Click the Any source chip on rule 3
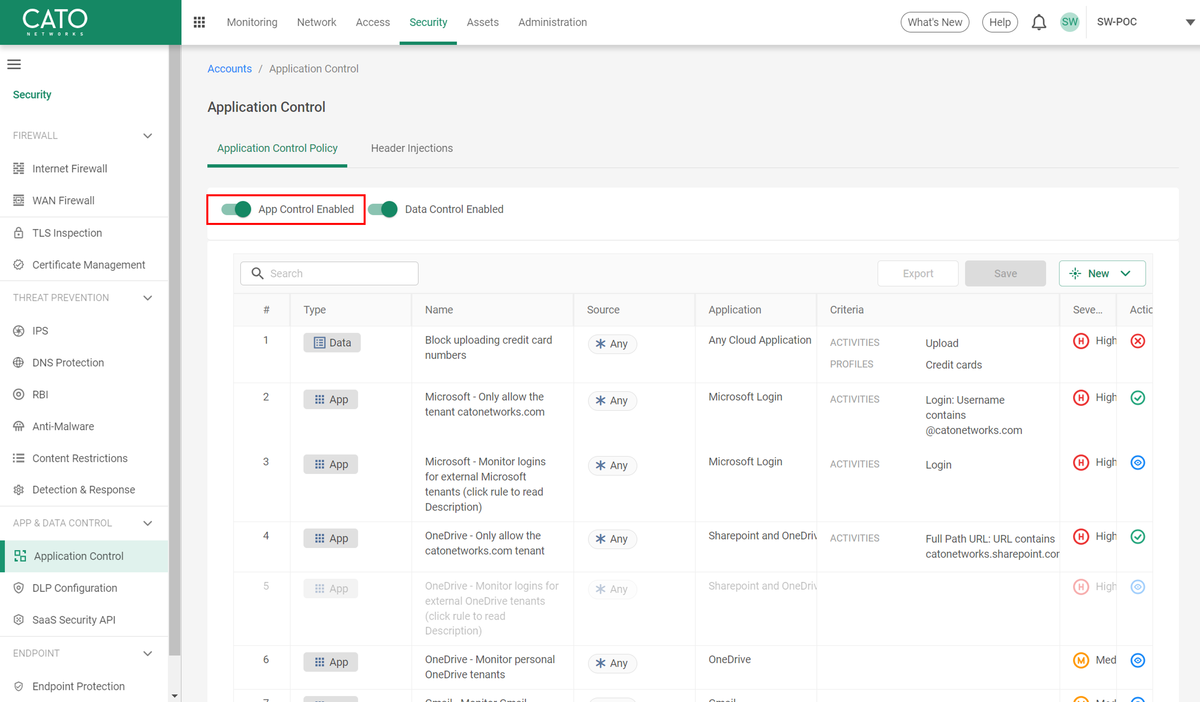 coord(612,465)
